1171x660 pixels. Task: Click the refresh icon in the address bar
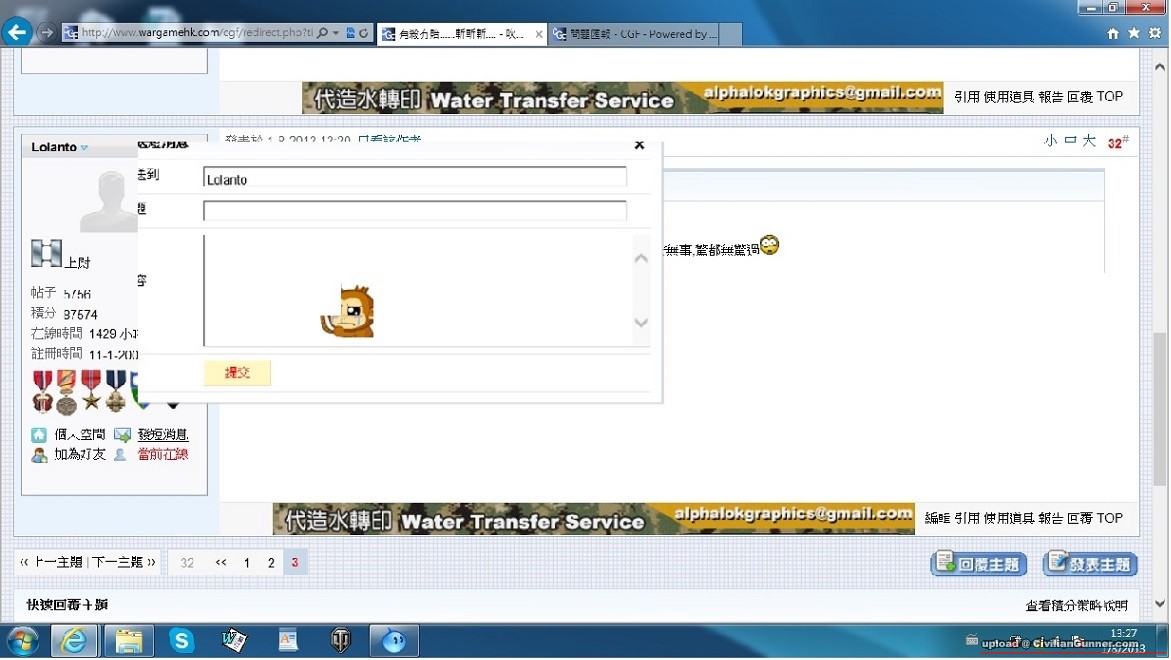pyautogui.click(x=364, y=33)
